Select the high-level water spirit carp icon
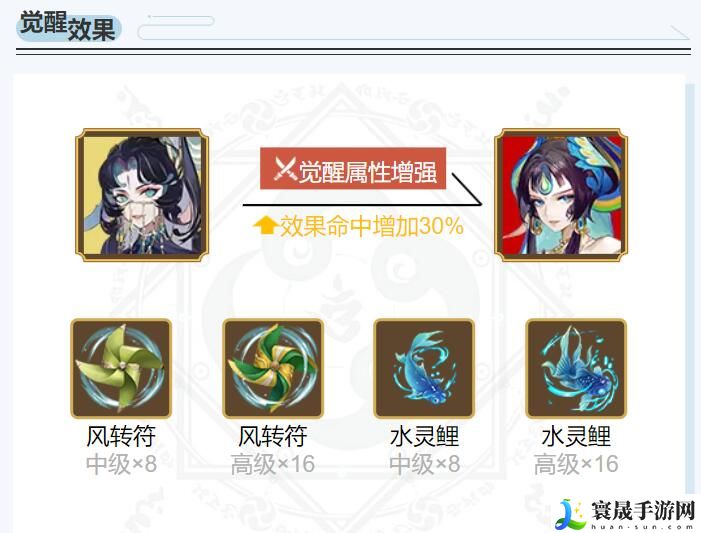 click(576, 368)
